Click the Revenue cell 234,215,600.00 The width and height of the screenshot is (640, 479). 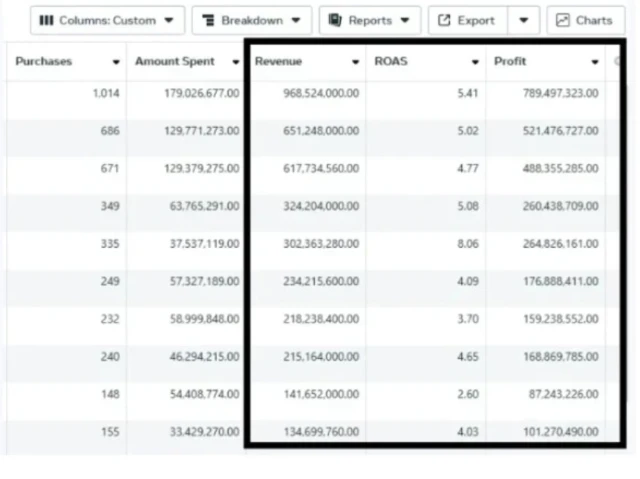(316, 281)
